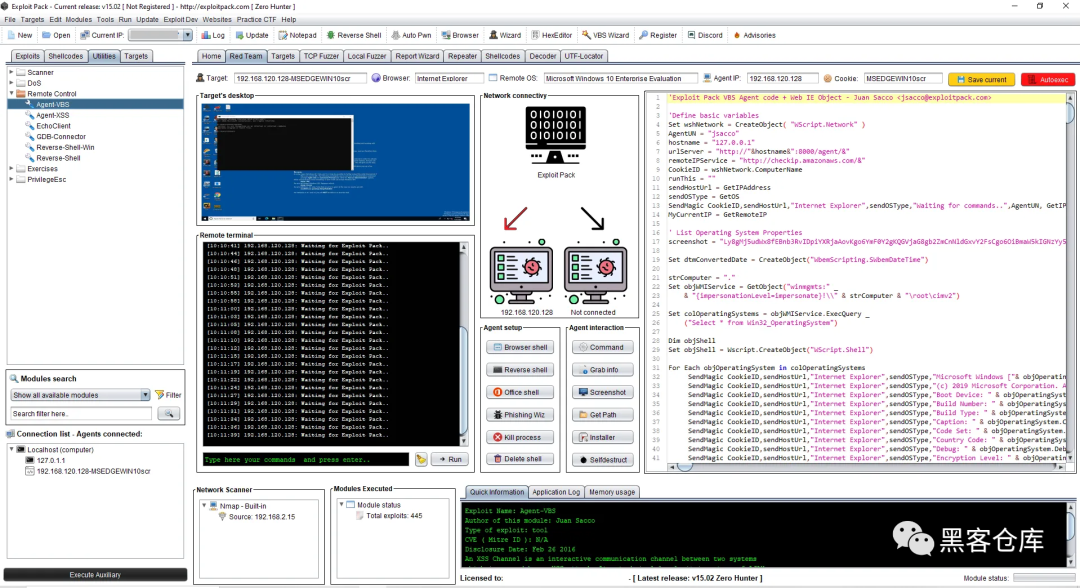This screenshot has width=1080, height=588.
Task: Launch Notepad from the toolbar
Action: pos(298,35)
